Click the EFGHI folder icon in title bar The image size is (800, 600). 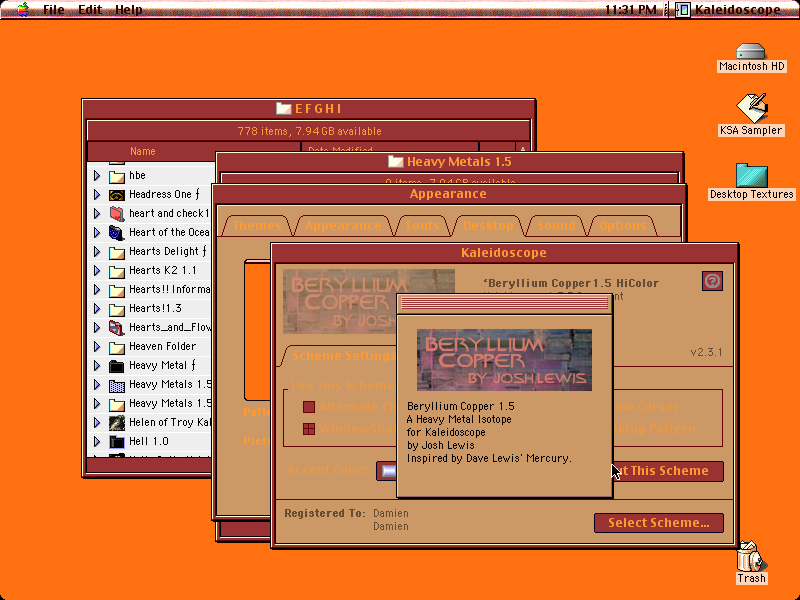284,108
